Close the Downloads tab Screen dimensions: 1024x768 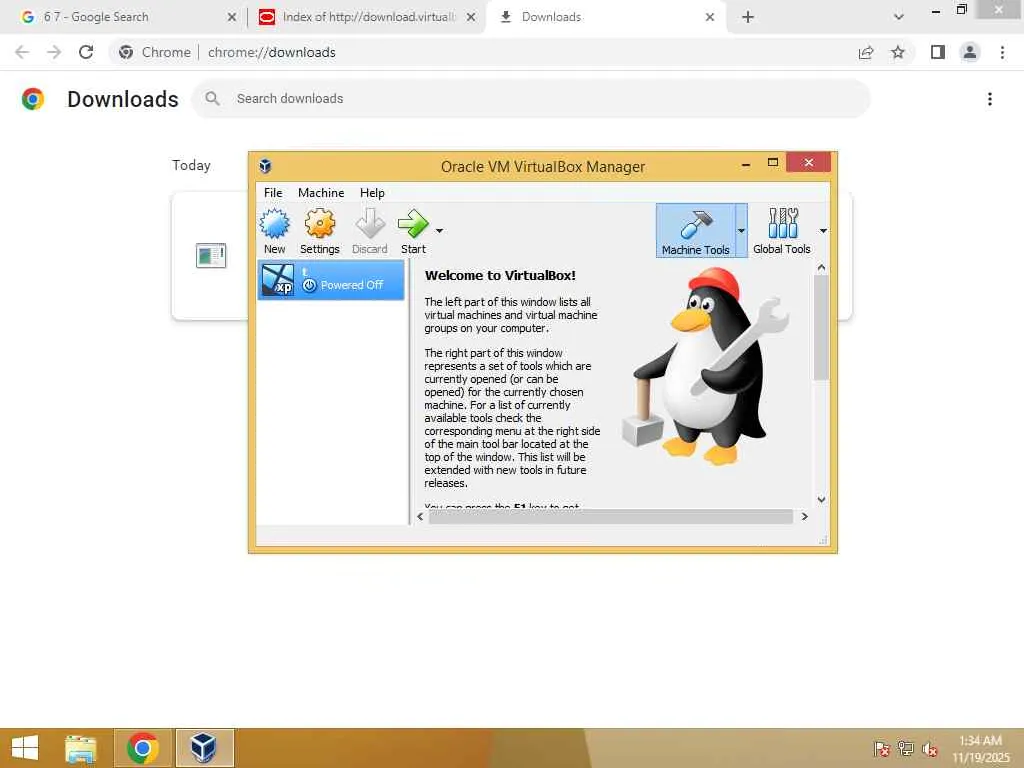[710, 17]
